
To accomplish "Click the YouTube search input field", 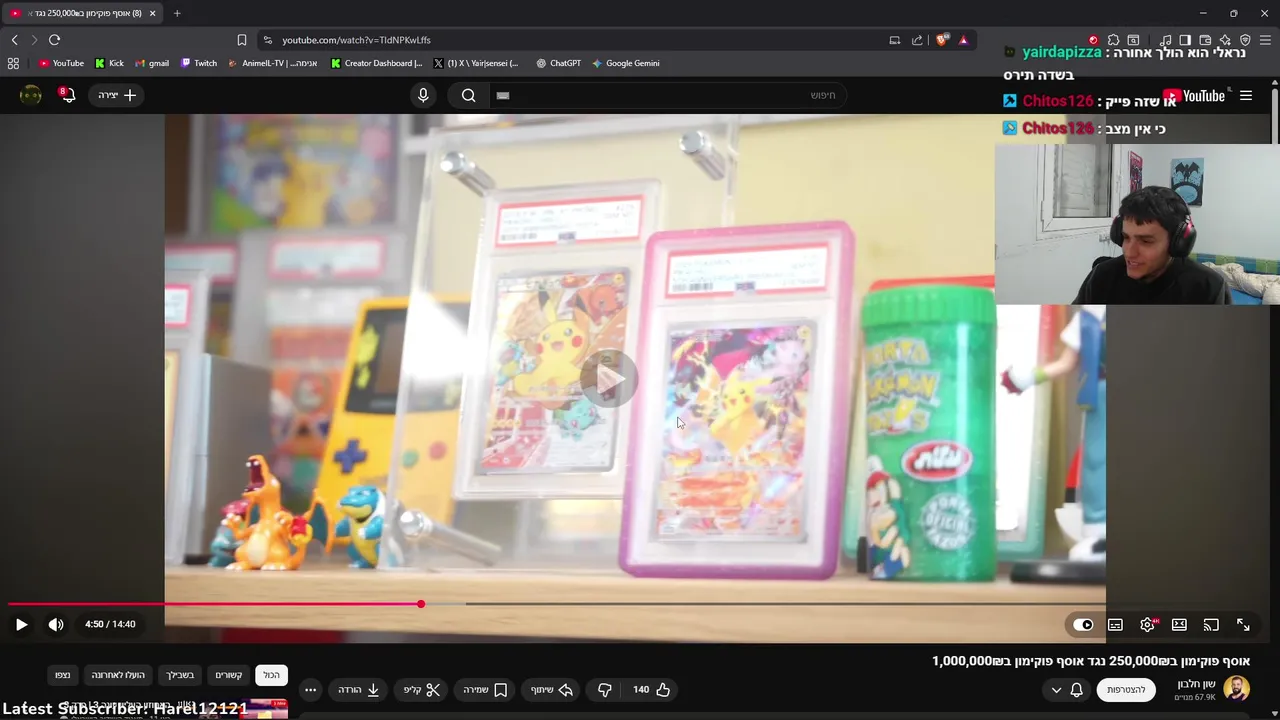I will point(670,95).
